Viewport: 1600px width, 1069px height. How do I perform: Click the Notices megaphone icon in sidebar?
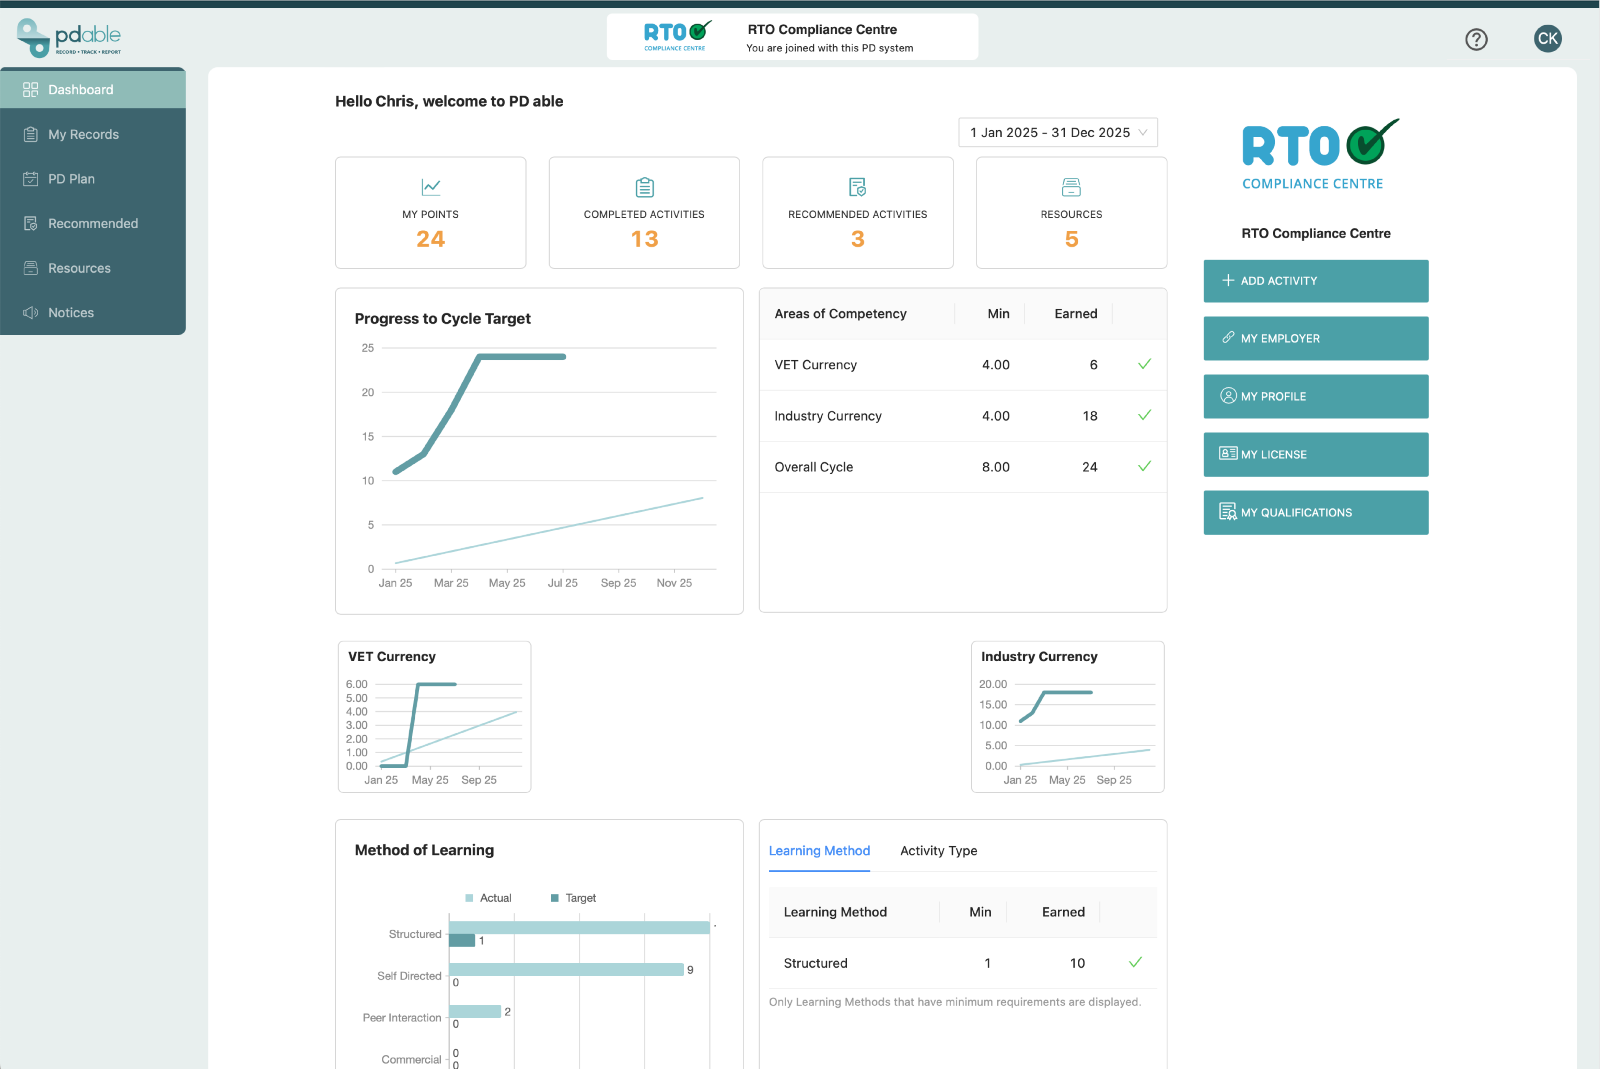click(x=31, y=313)
